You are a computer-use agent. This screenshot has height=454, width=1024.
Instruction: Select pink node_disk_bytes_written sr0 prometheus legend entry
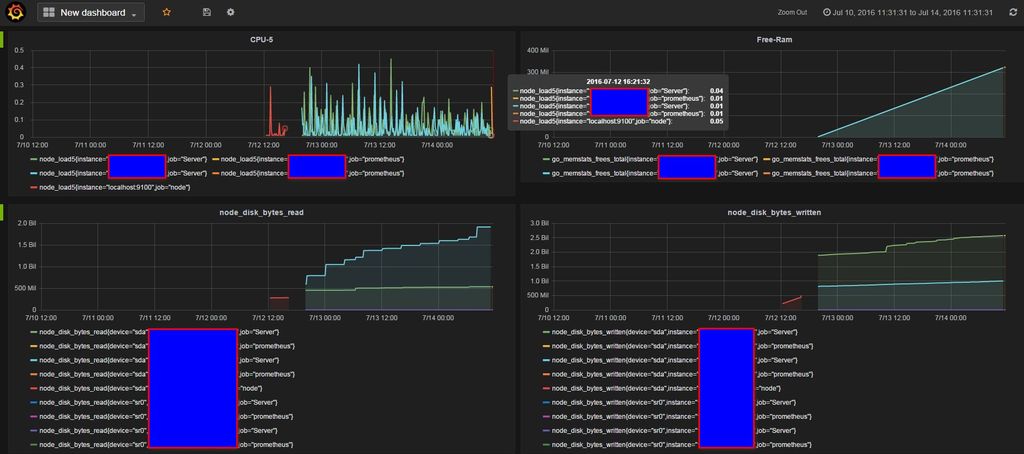pos(677,417)
